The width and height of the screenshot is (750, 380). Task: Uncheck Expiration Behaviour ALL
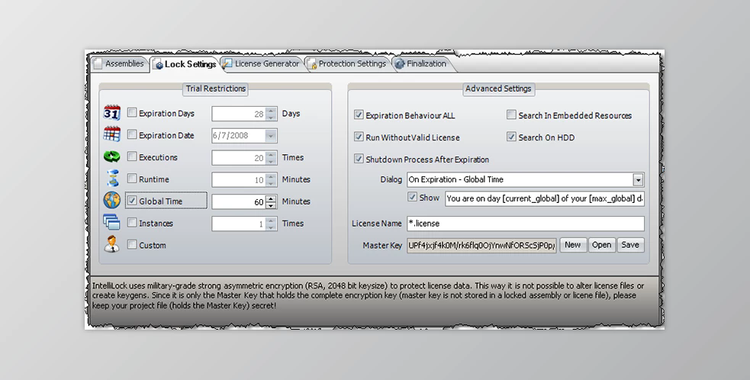359,115
